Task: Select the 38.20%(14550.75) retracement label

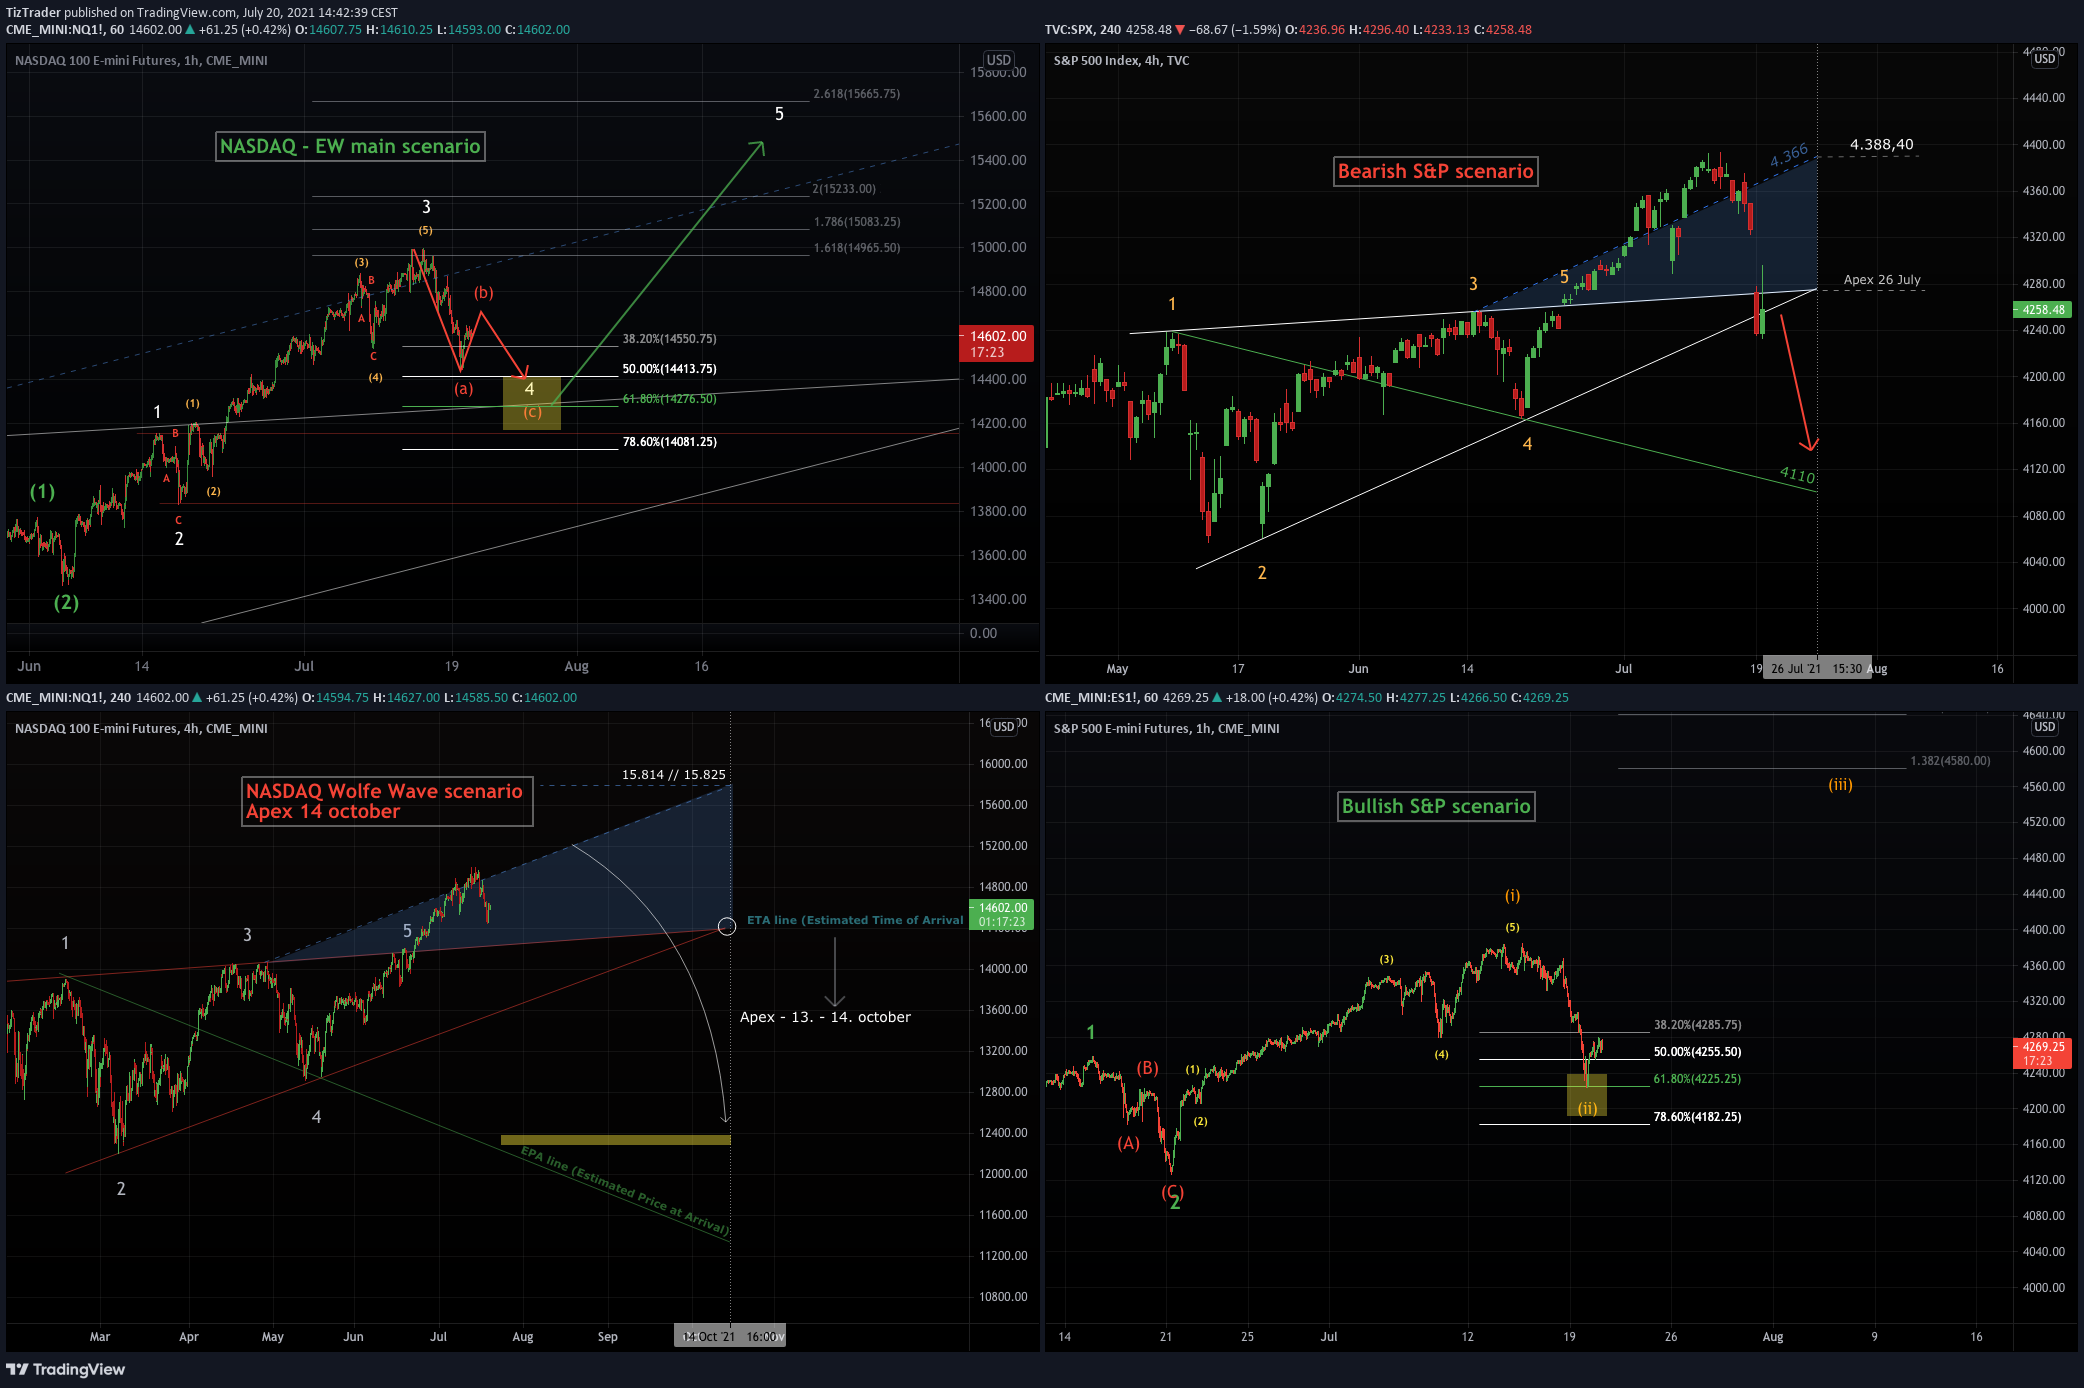Action: [669, 339]
